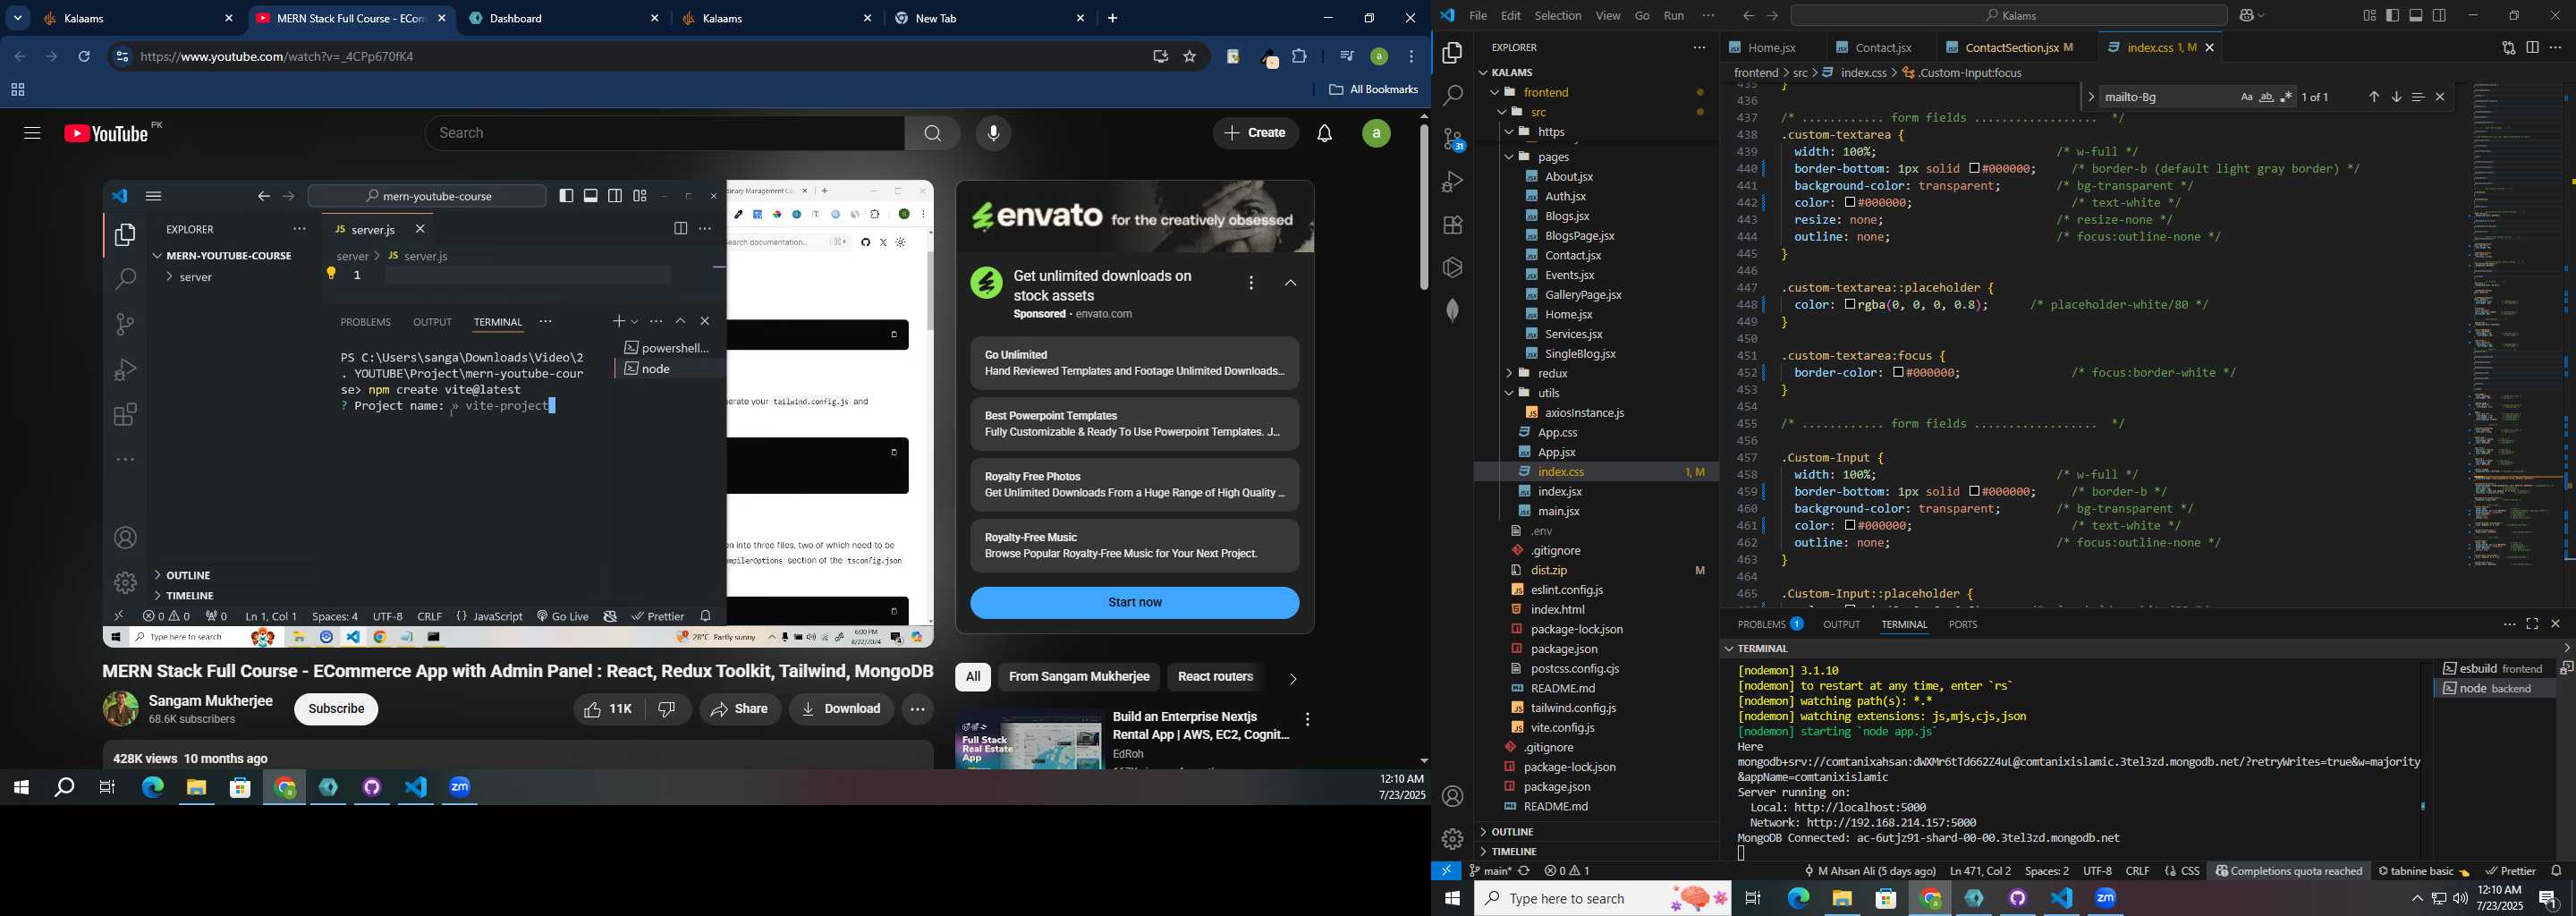2576x916 pixels.
Task: Search with your voice microphone on YouTube
Action: click(x=993, y=133)
